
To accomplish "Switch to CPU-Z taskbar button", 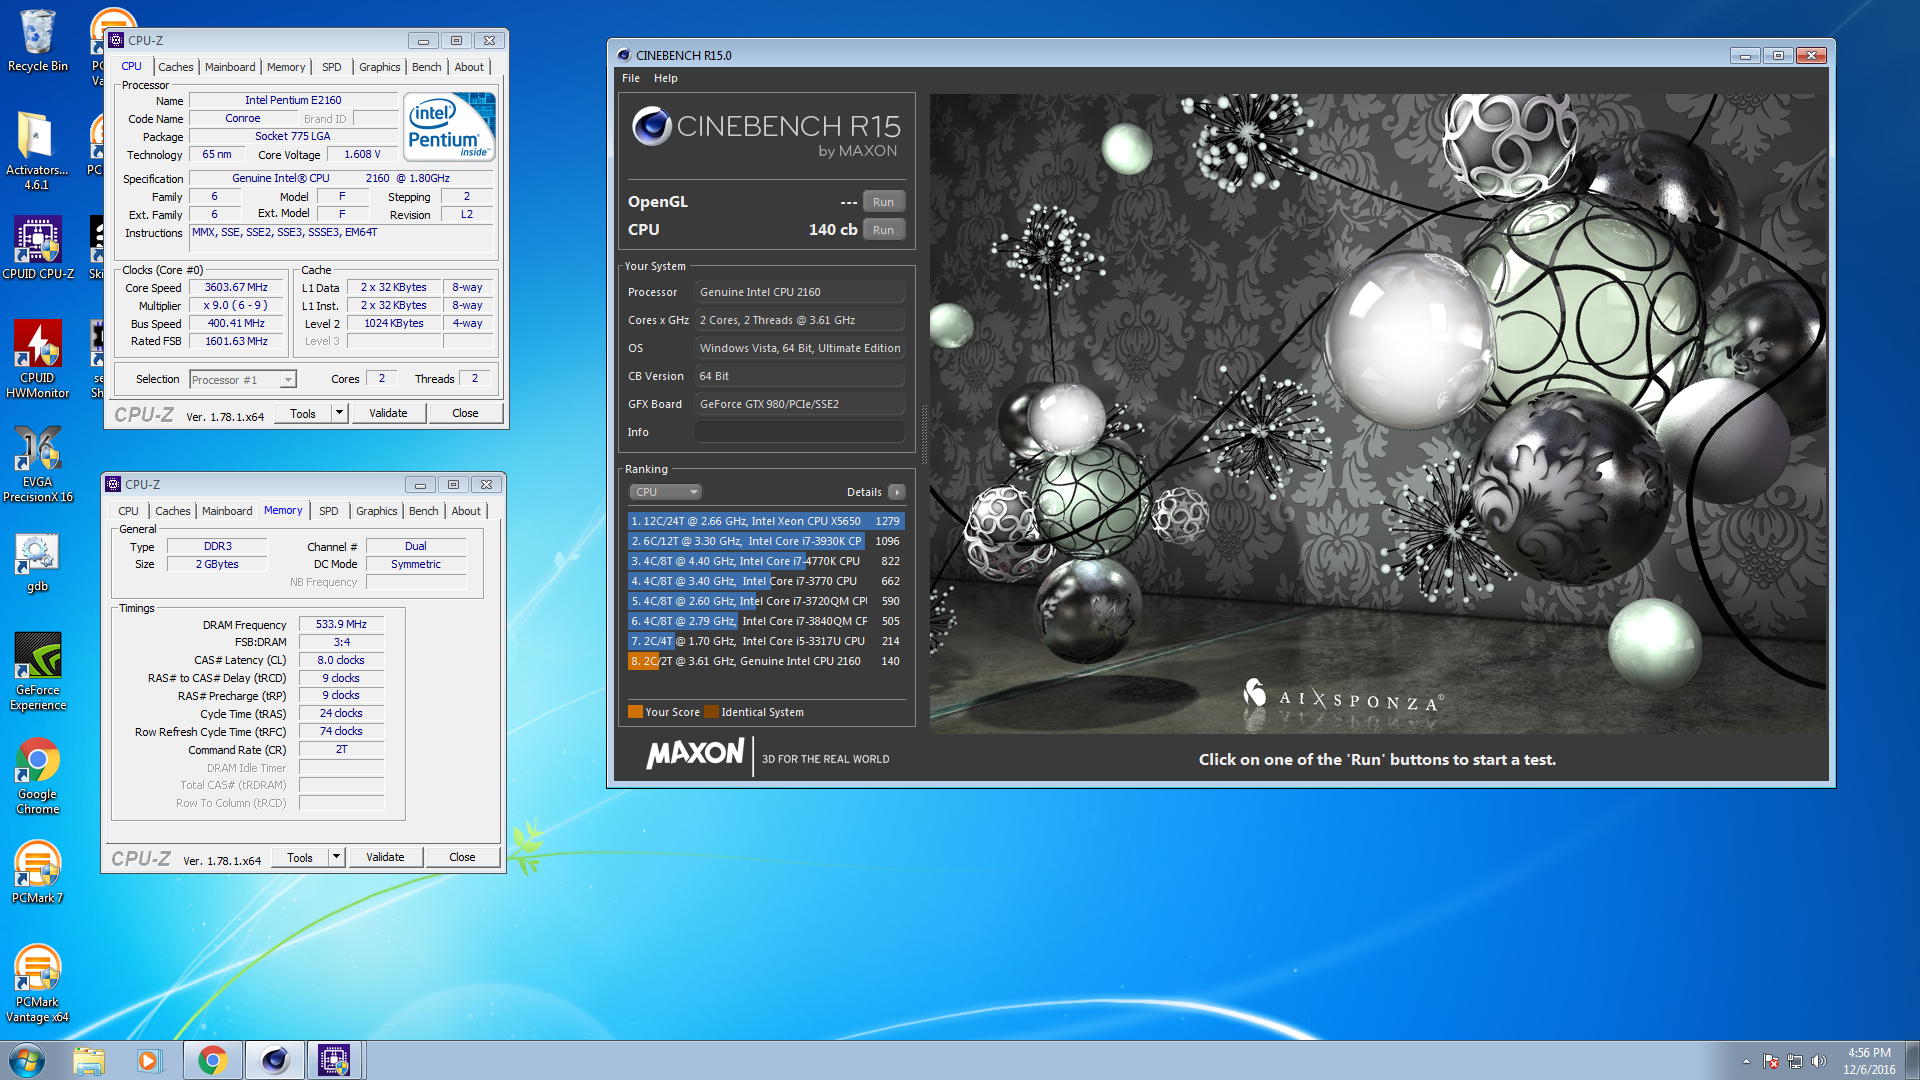I will (334, 1060).
